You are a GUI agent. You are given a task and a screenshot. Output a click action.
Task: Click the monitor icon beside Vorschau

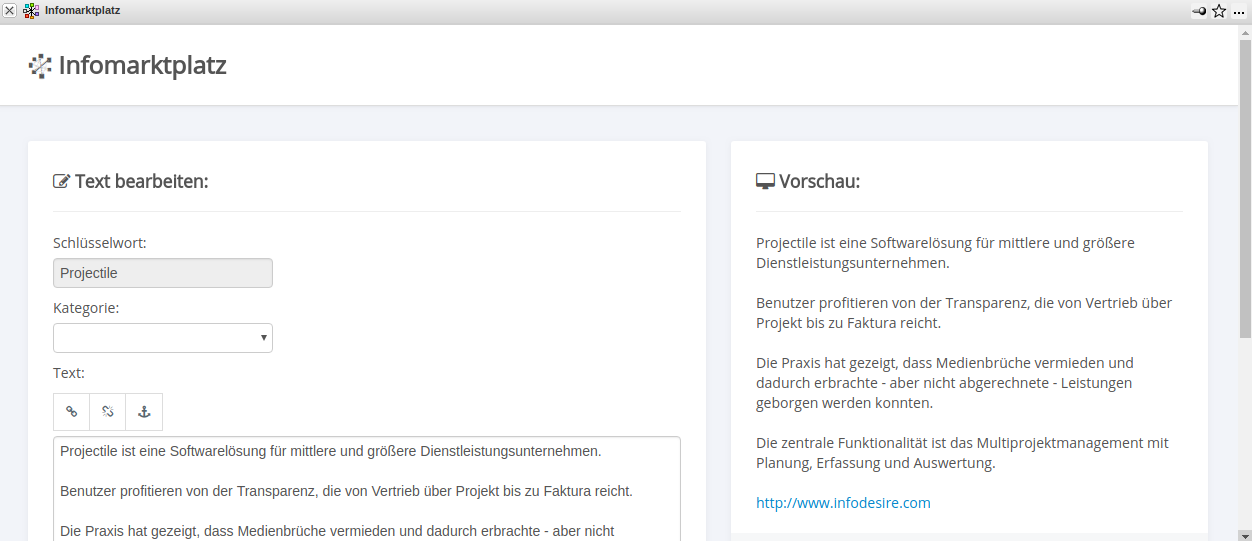765,182
